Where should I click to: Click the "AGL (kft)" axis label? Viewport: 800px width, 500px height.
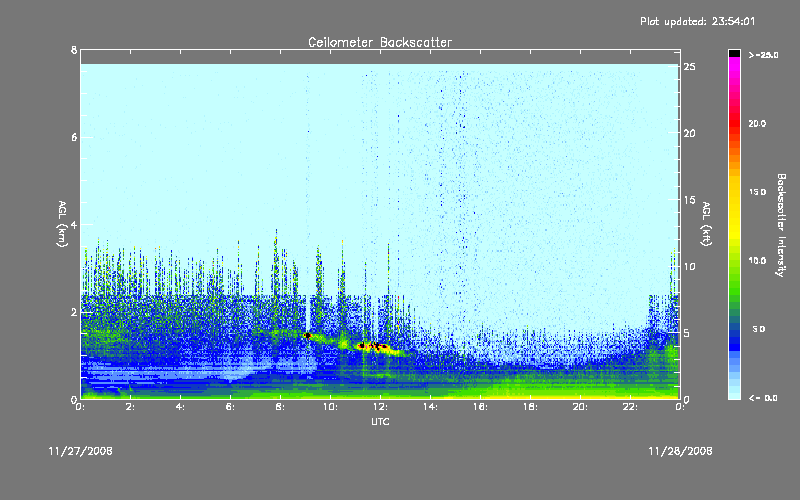[x=706, y=224]
